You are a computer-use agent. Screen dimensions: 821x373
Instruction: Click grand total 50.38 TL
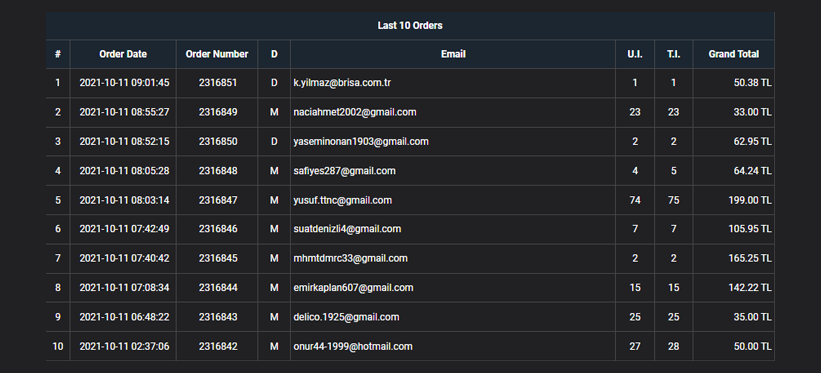click(752, 83)
